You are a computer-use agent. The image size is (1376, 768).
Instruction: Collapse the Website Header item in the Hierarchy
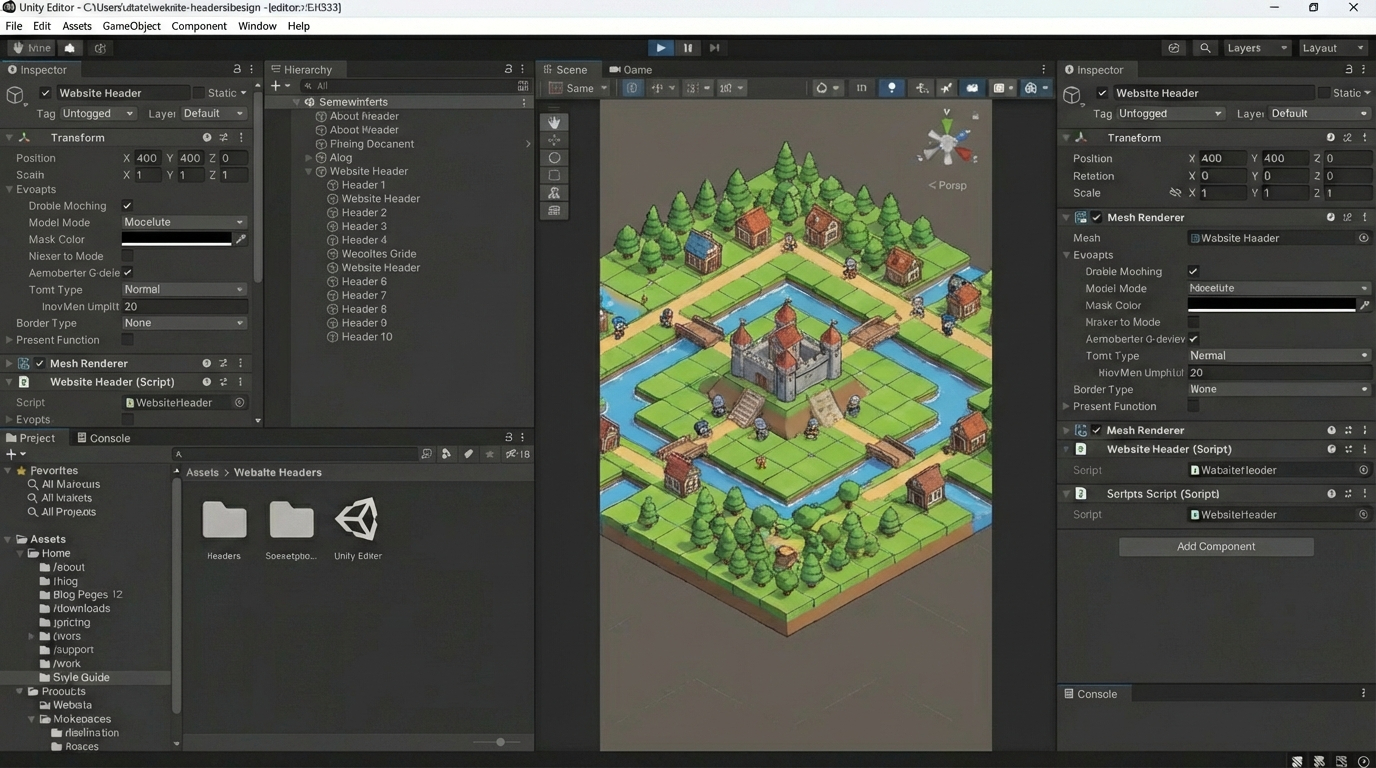(309, 172)
